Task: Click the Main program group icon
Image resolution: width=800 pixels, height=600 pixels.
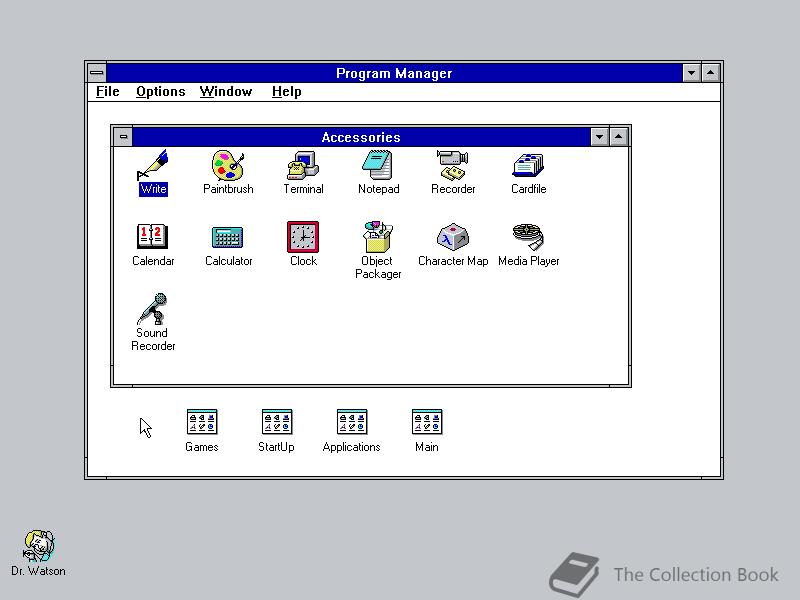Action: pos(427,422)
